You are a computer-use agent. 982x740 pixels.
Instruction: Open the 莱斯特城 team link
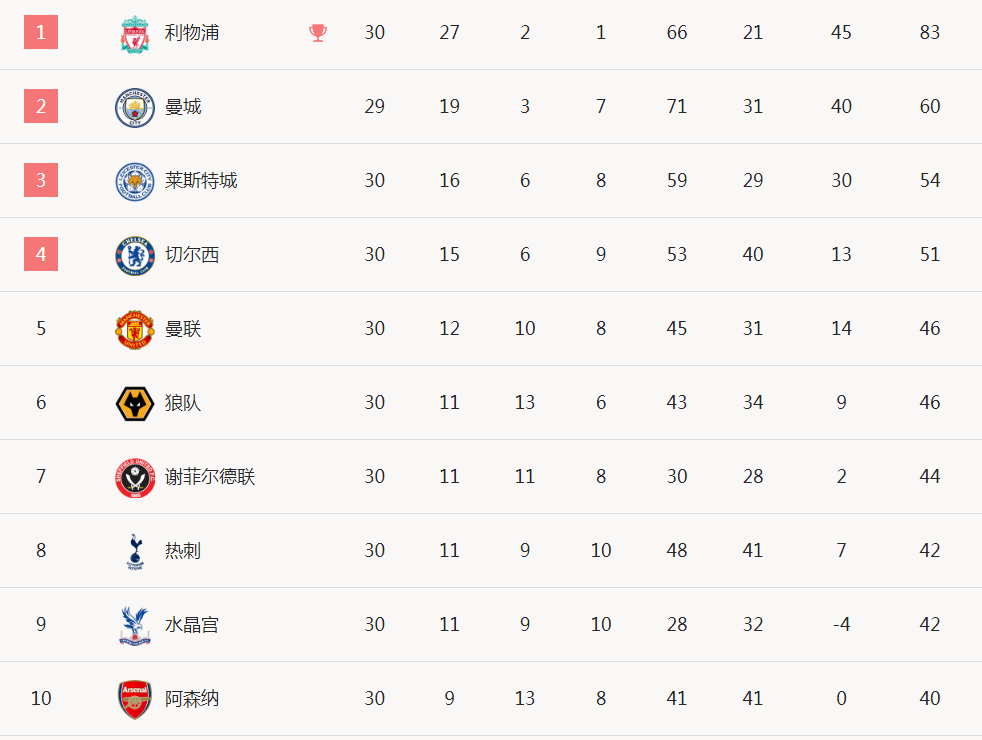[201, 180]
